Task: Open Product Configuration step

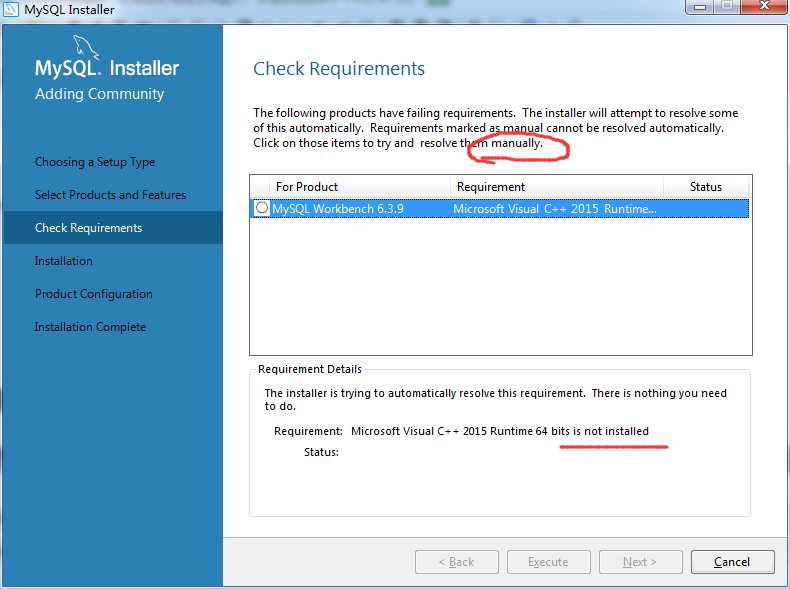Action: tap(94, 294)
